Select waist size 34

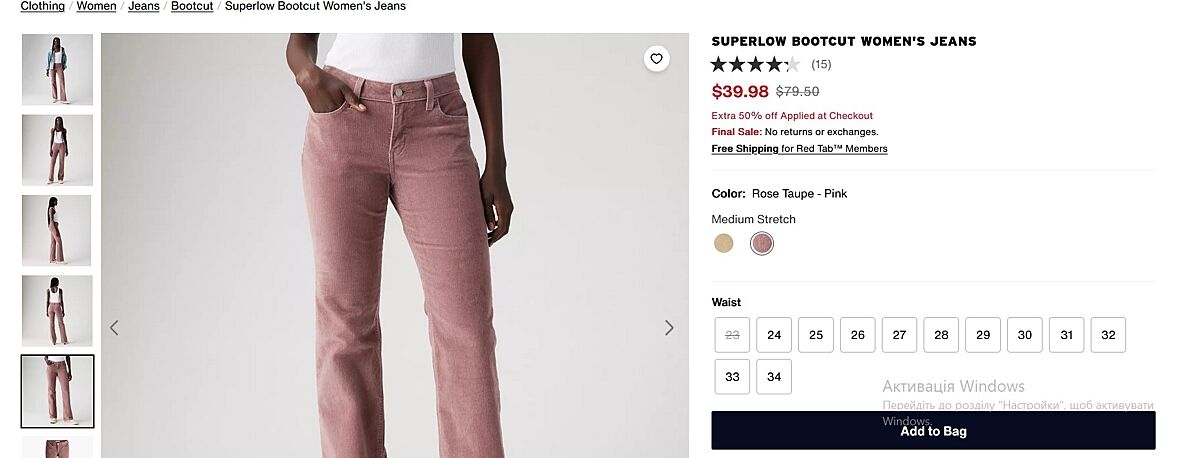coord(774,377)
